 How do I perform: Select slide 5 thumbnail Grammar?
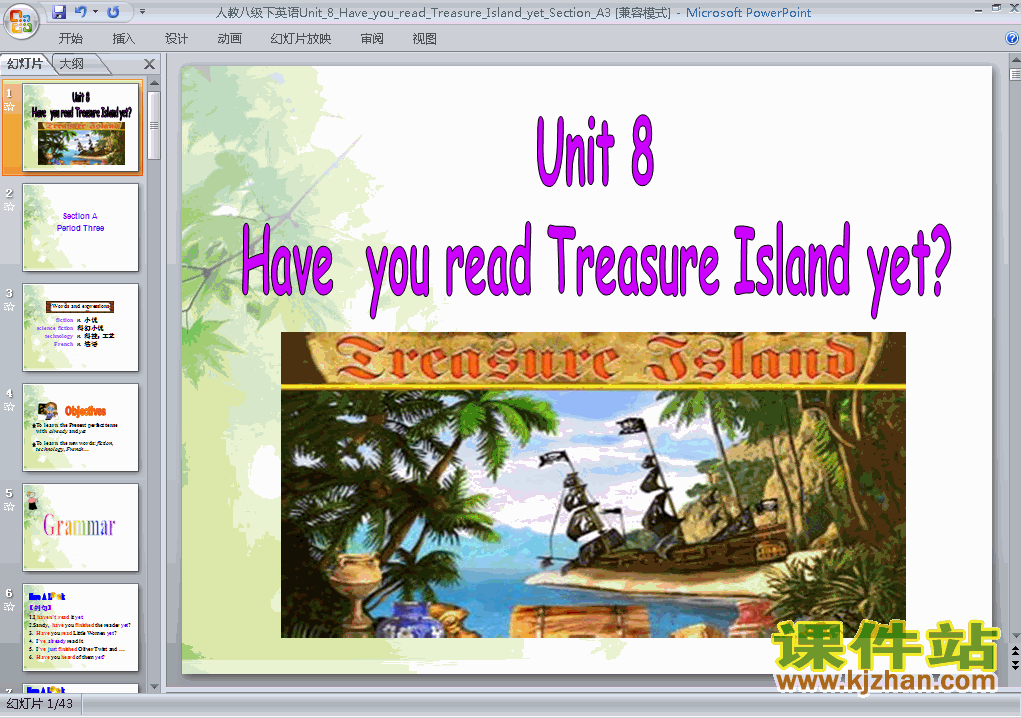81,527
